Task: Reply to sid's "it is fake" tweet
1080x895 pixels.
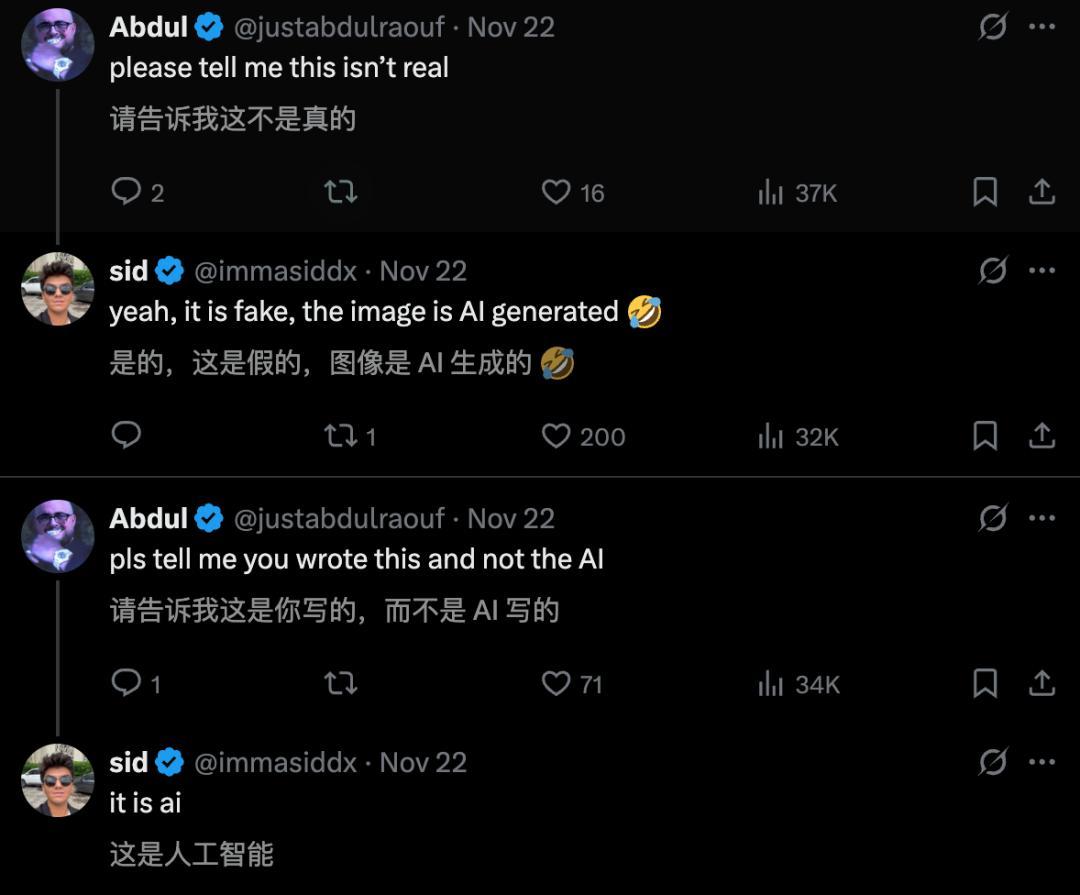Action: 126,434
